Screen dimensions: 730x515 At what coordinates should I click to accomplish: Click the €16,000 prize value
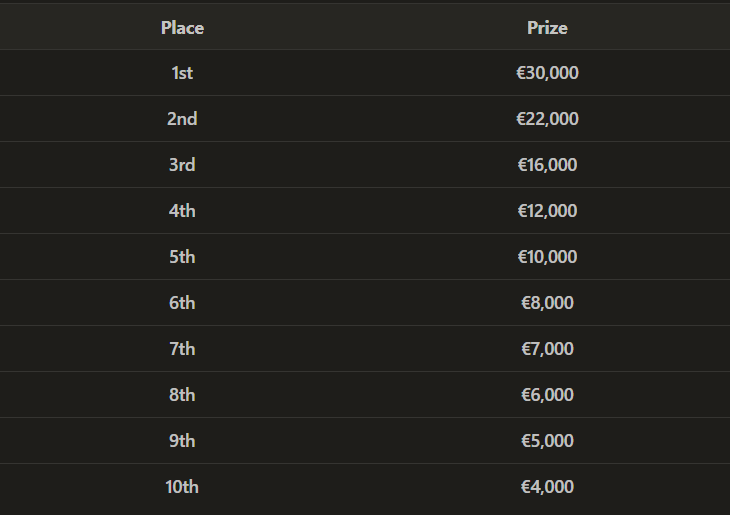pos(547,165)
